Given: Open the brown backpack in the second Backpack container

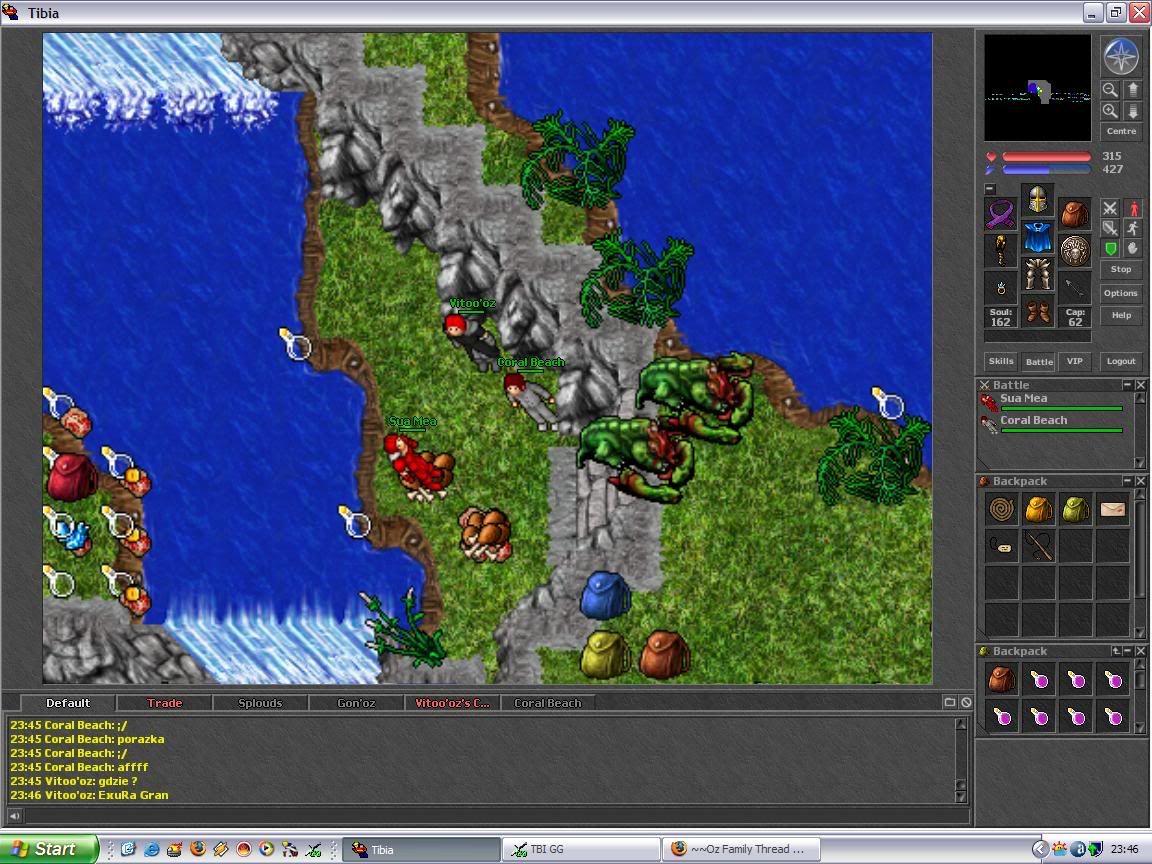Looking at the screenshot, I should coord(1001,680).
